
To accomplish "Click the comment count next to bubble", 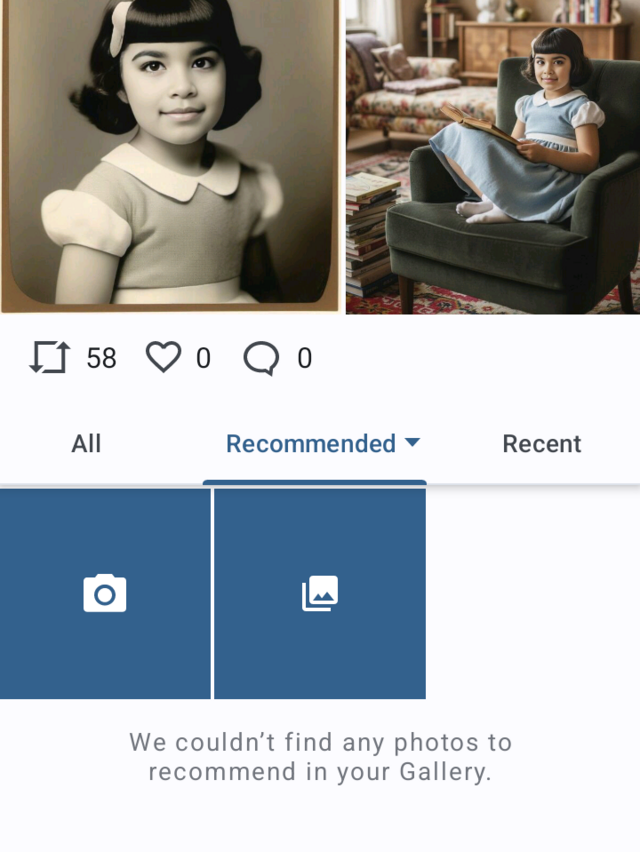I will coord(305,358).
